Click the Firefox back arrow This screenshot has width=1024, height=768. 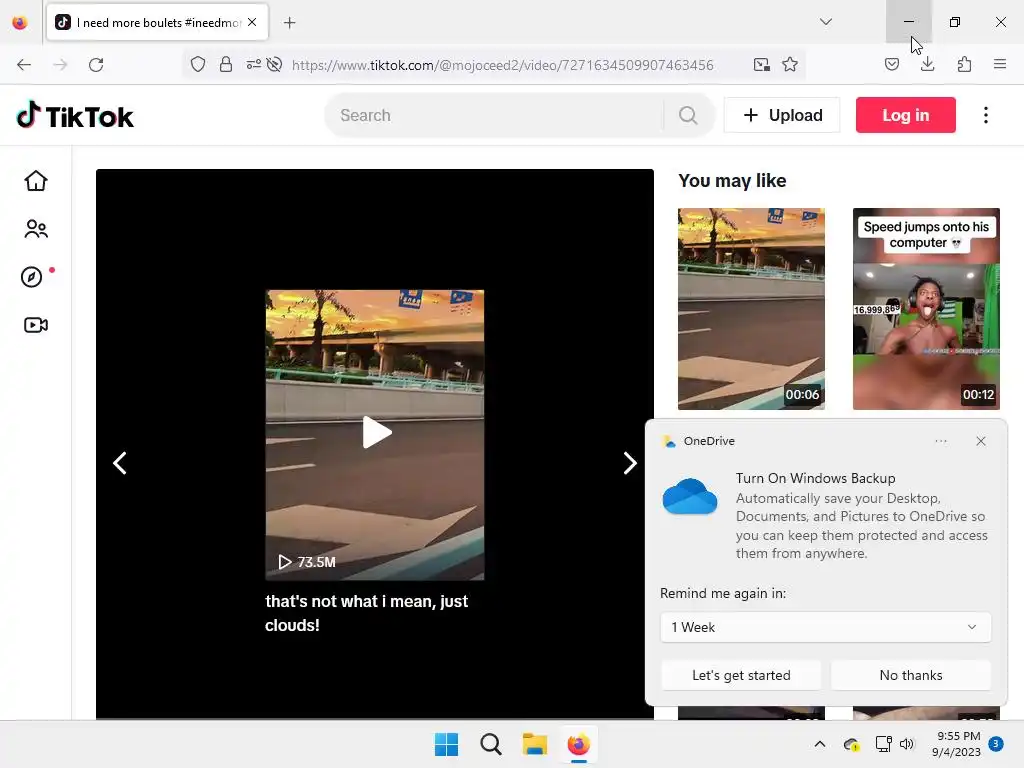click(24, 65)
